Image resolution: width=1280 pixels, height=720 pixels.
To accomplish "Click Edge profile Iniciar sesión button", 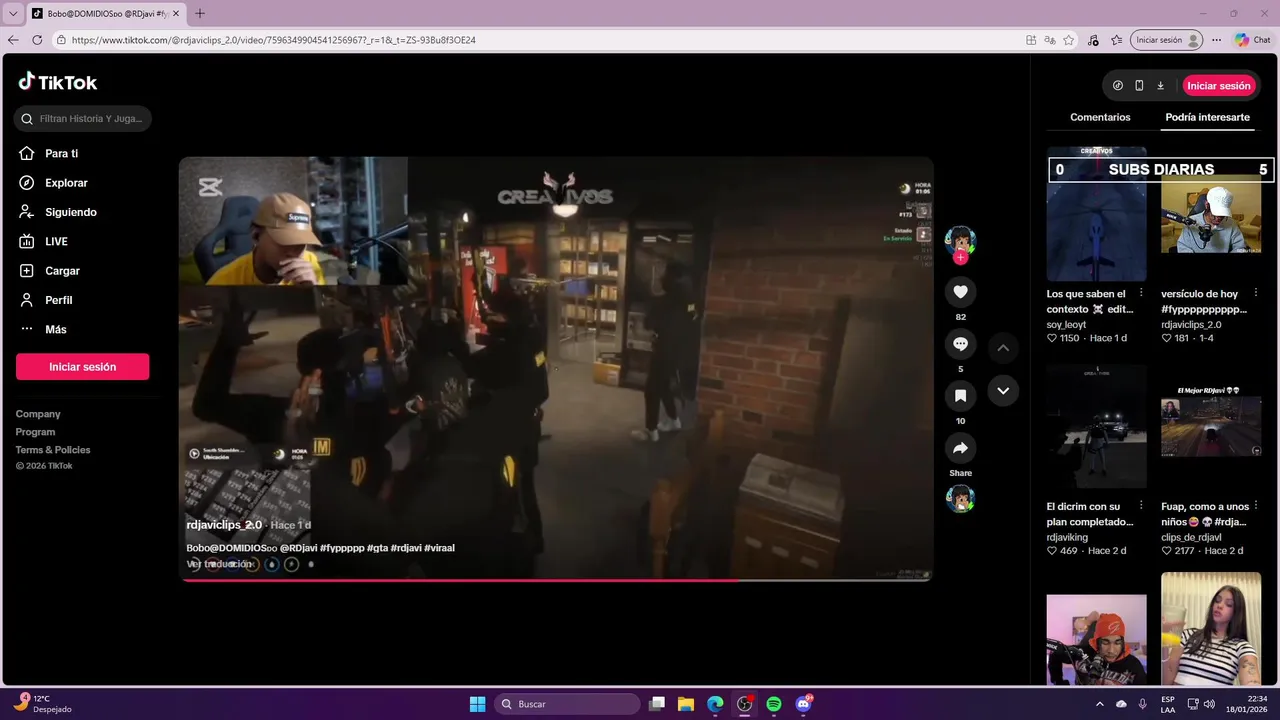I will [x=1166, y=40].
